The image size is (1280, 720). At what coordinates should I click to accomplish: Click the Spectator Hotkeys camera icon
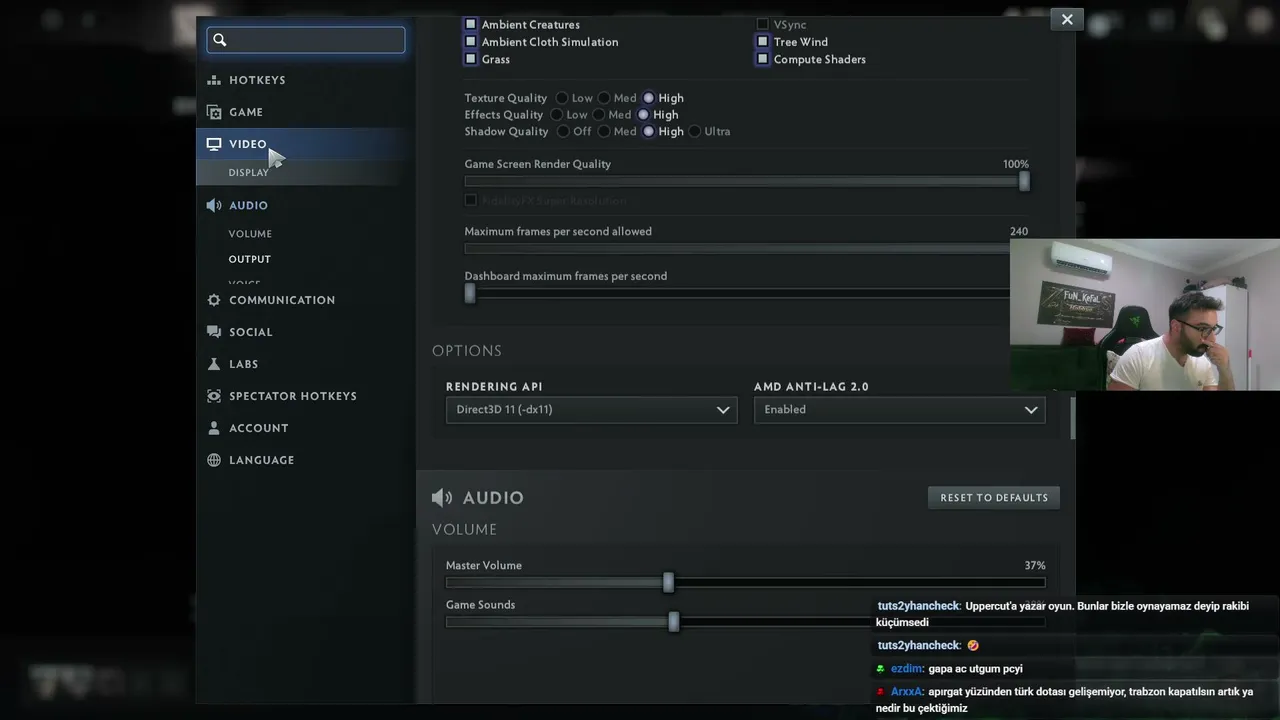pyautogui.click(x=214, y=396)
